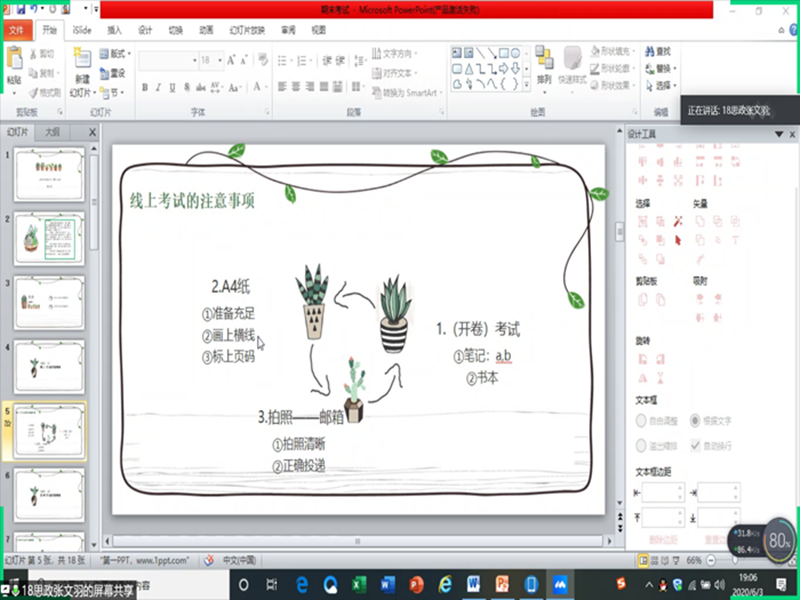Open the font size dropdown
Viewport: 800px width, 600px height.
[220, 61]
